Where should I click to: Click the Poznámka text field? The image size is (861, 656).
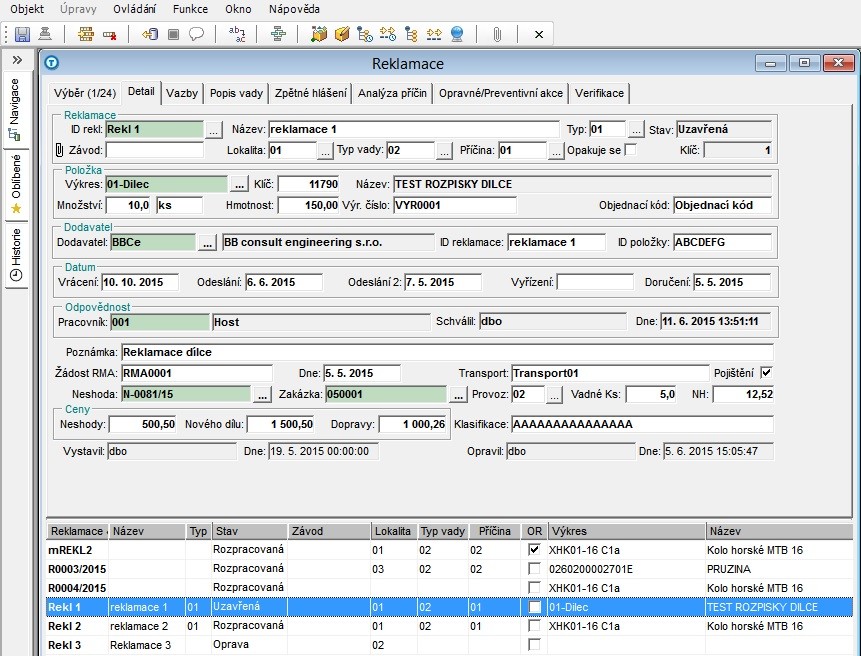point(447,352)
